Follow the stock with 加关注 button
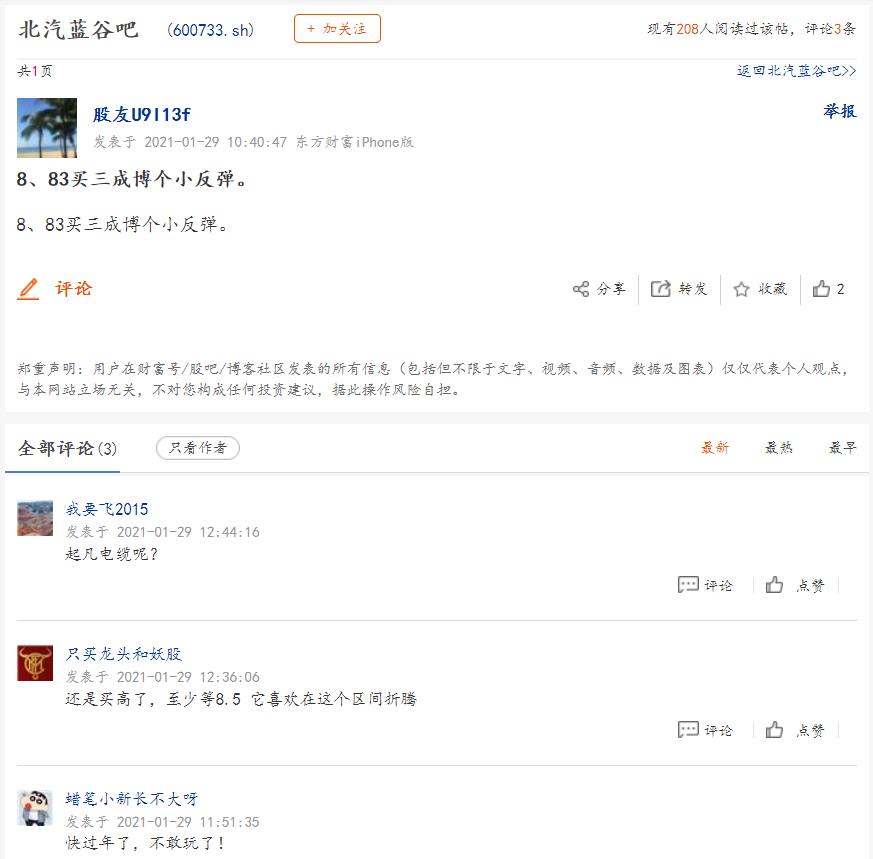Screen dimensions: 873x859 click(x=337, y=28)
